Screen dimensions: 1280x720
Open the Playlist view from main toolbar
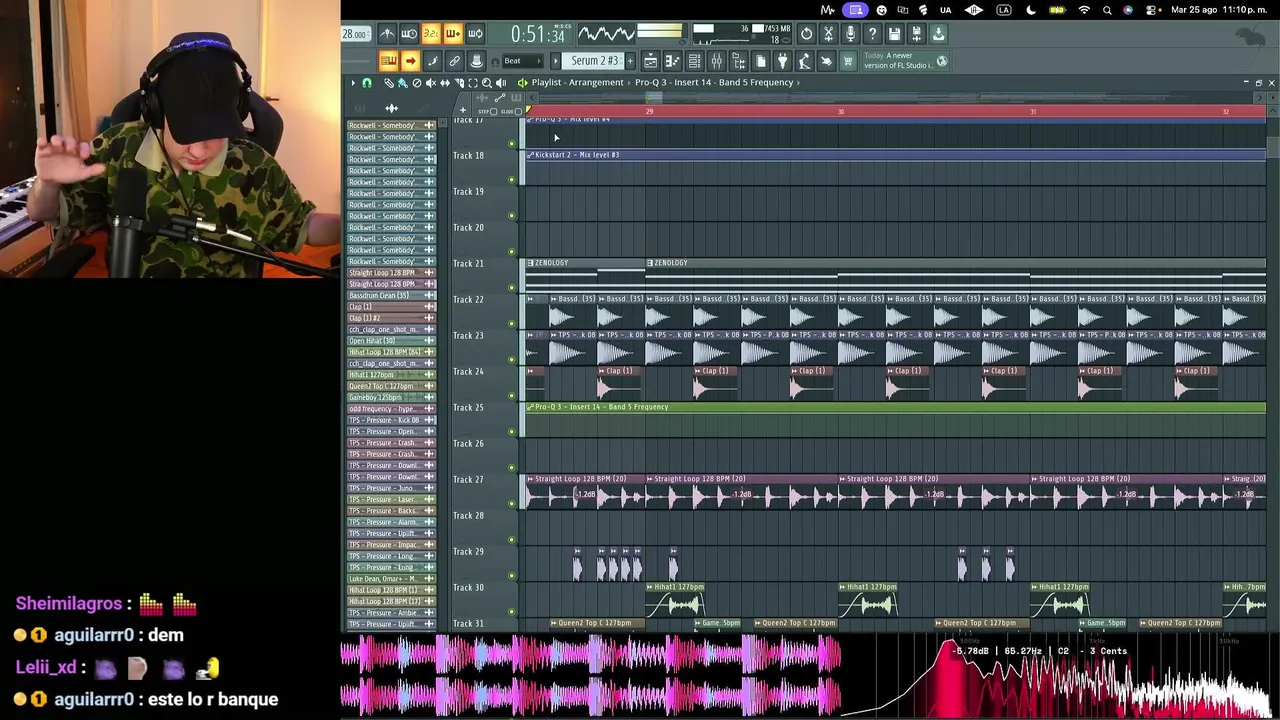tap(650, 61)
